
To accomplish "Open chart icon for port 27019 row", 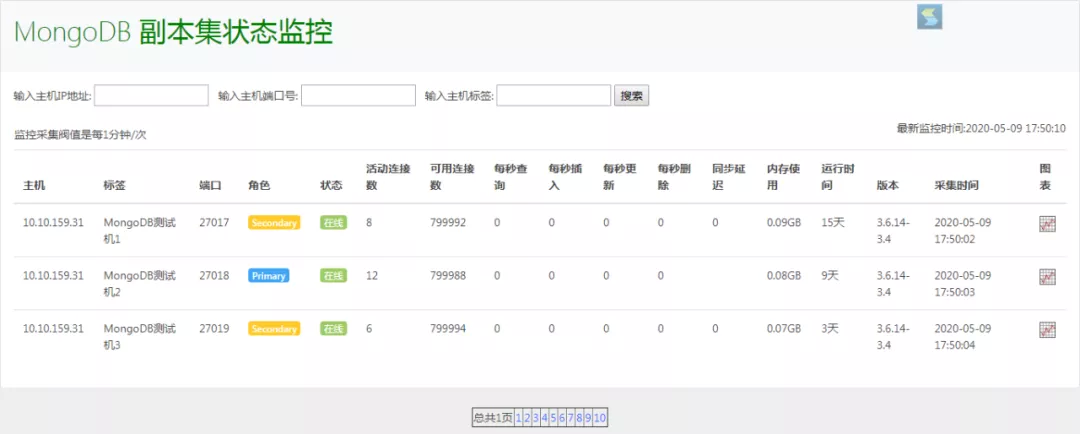I will coord(1047,329).
